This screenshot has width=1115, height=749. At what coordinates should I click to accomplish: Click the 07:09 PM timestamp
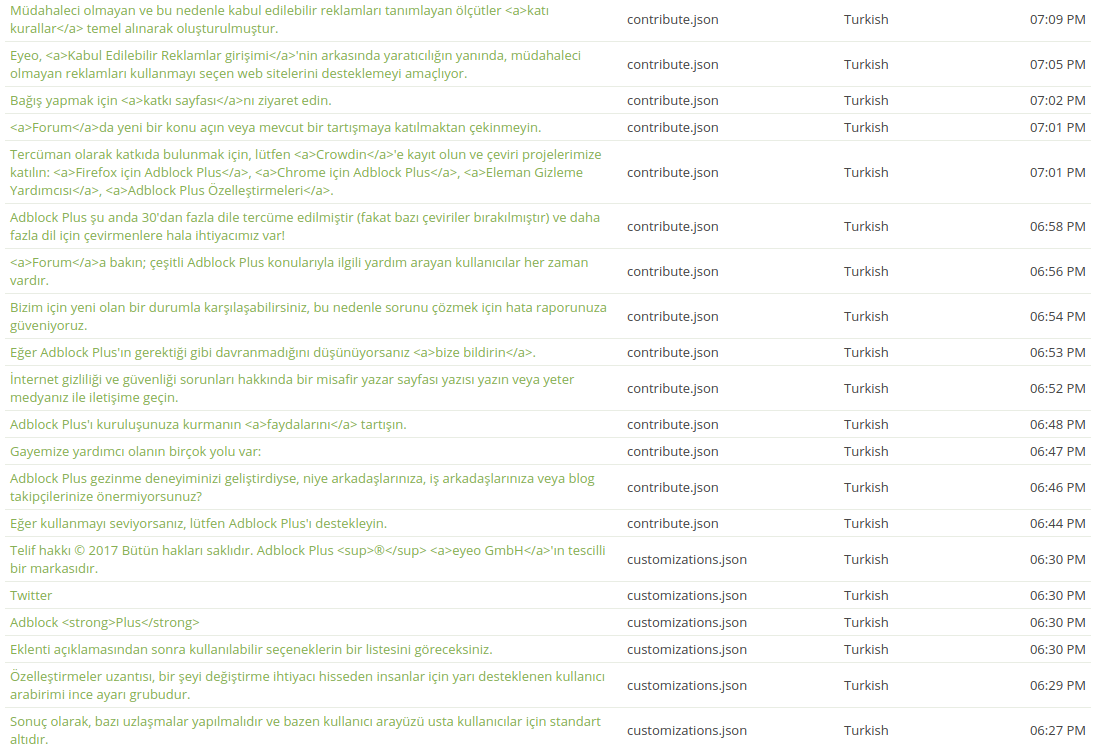(x=1057, y=20)
